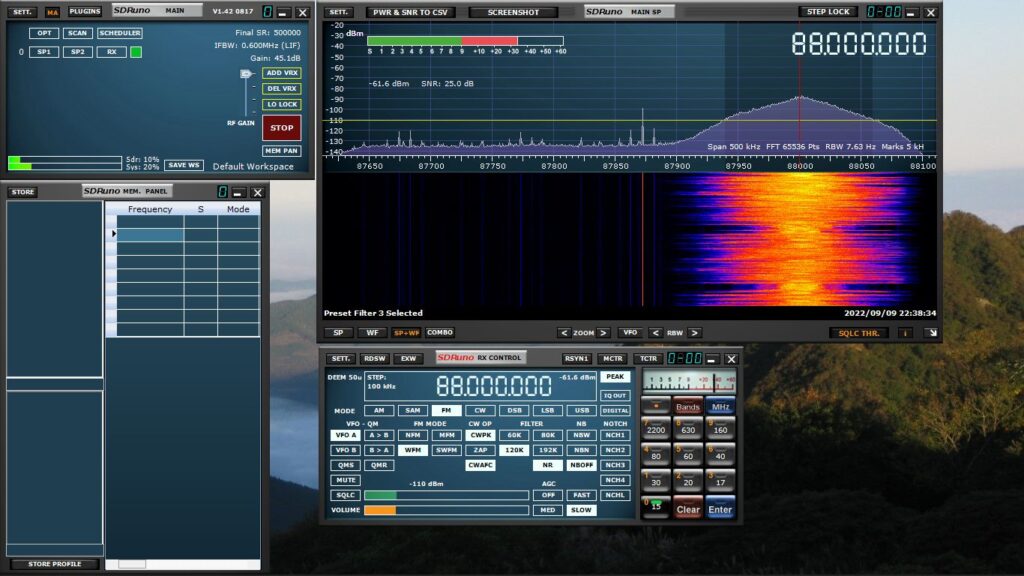The image size is (1024, 576).
Task: Select USB mode
Action: [x=581, y=411]
